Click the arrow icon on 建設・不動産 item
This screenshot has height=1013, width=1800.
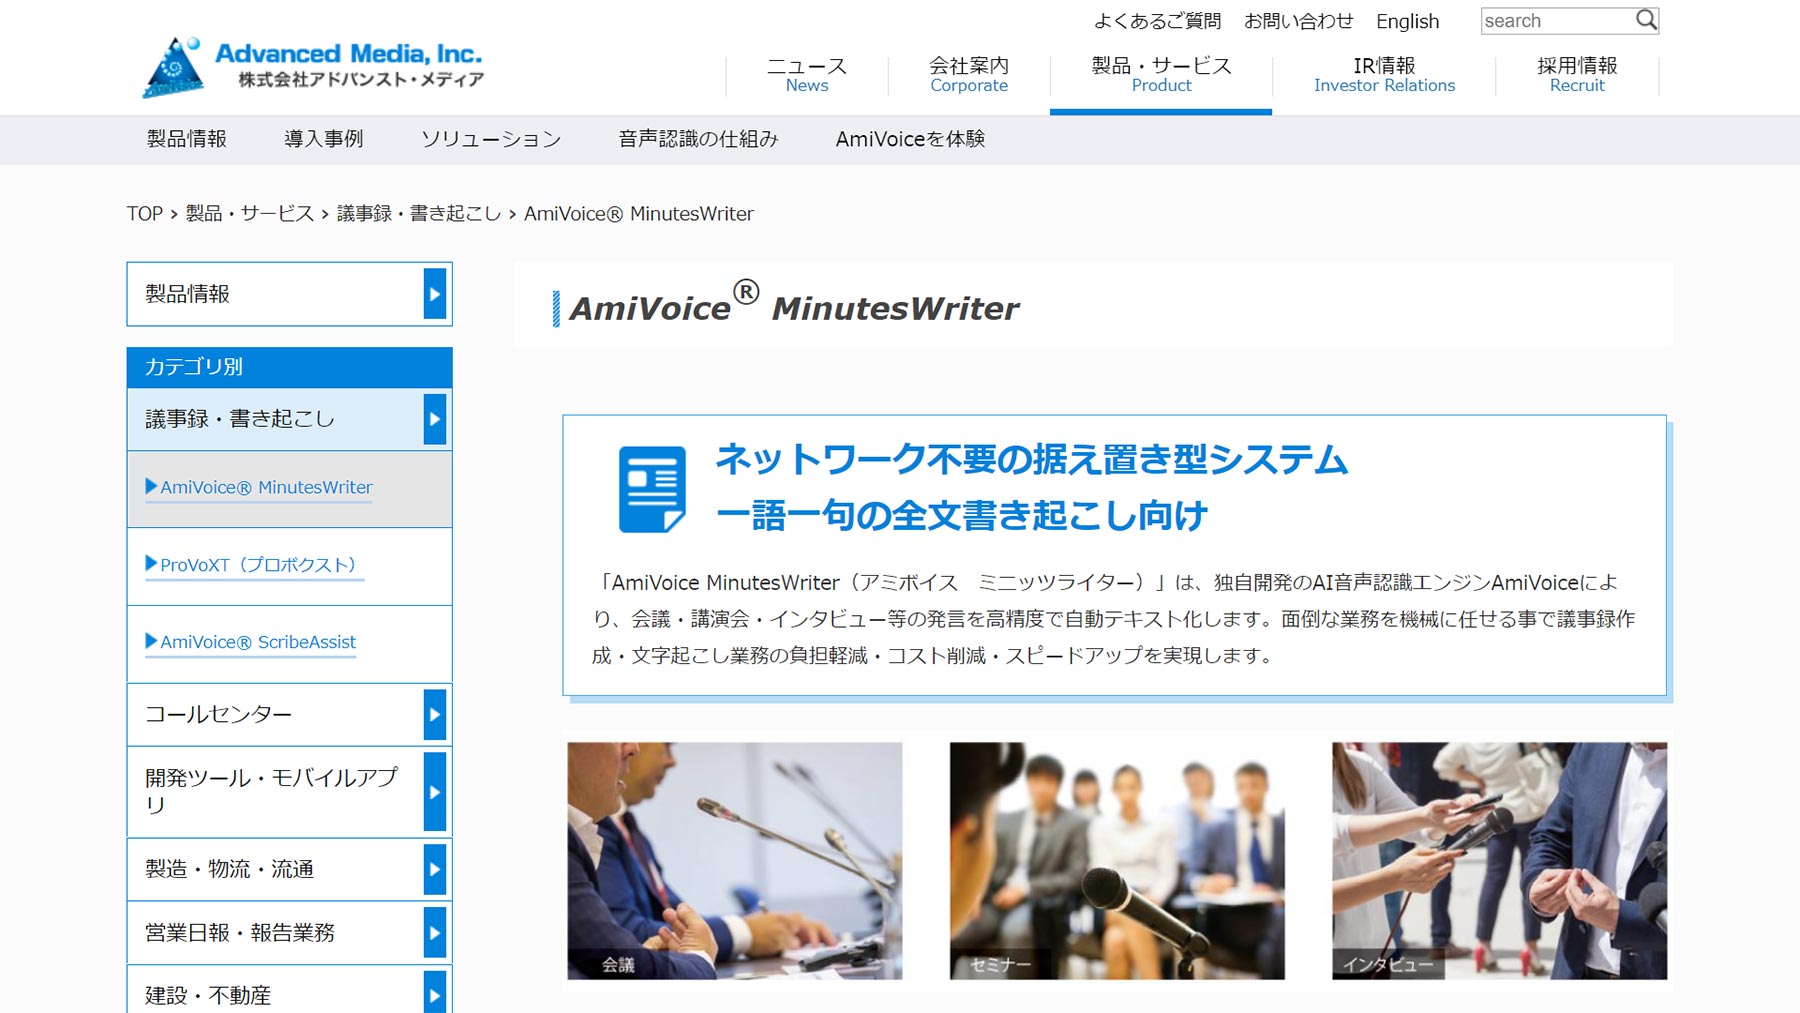click(434, 993)
